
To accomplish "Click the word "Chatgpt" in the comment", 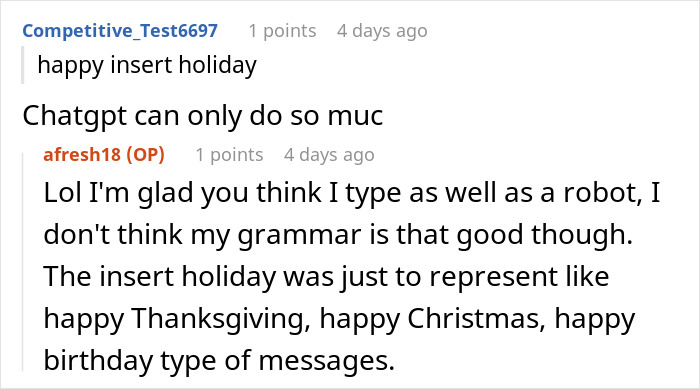I will (x=75, y=116).
